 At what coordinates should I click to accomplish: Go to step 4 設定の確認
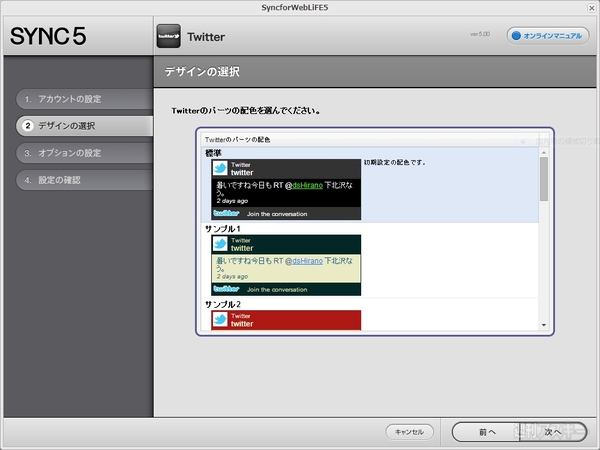[x=84, y=180]
